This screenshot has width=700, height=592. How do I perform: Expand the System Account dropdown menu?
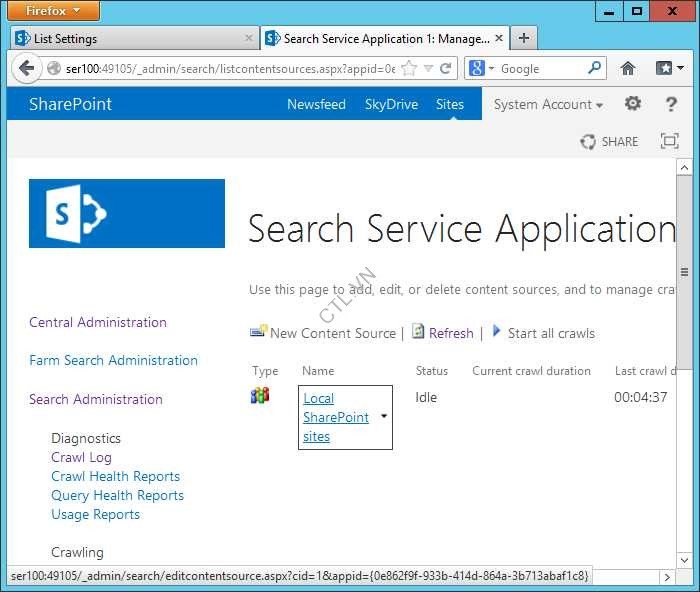click(548, 104)
